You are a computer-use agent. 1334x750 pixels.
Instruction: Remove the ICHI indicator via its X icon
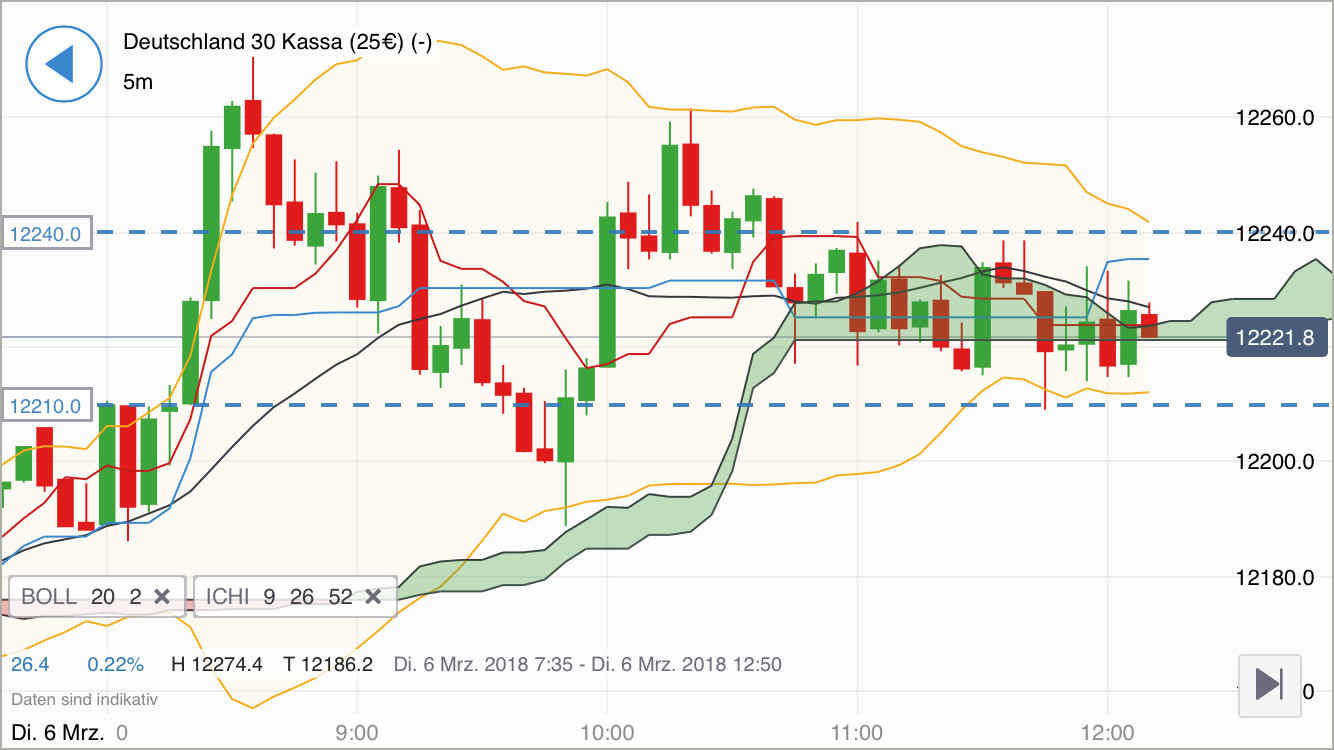[373, 596]
